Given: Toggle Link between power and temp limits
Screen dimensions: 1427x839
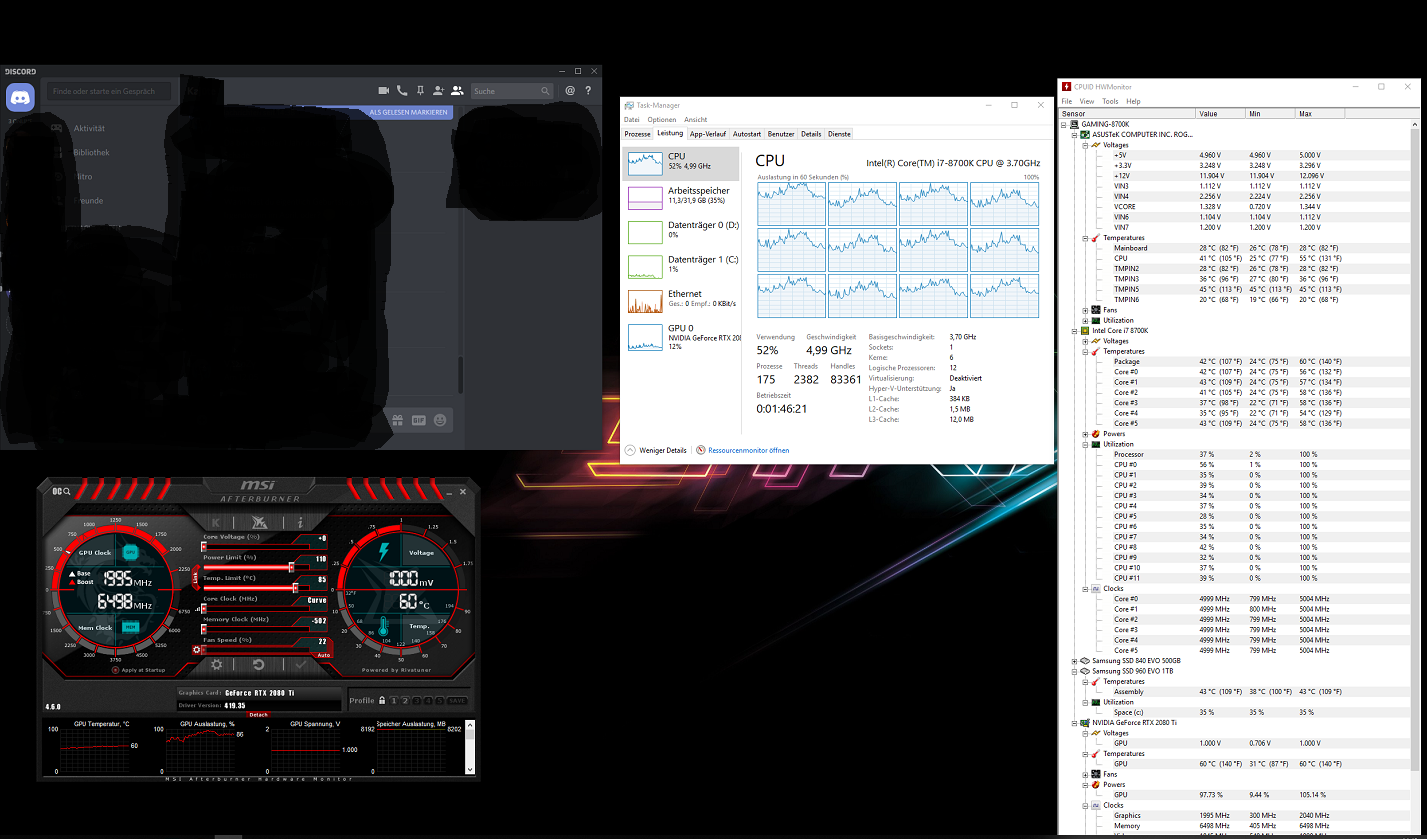Looking at the screenshot, I should (x=196, y=576).
